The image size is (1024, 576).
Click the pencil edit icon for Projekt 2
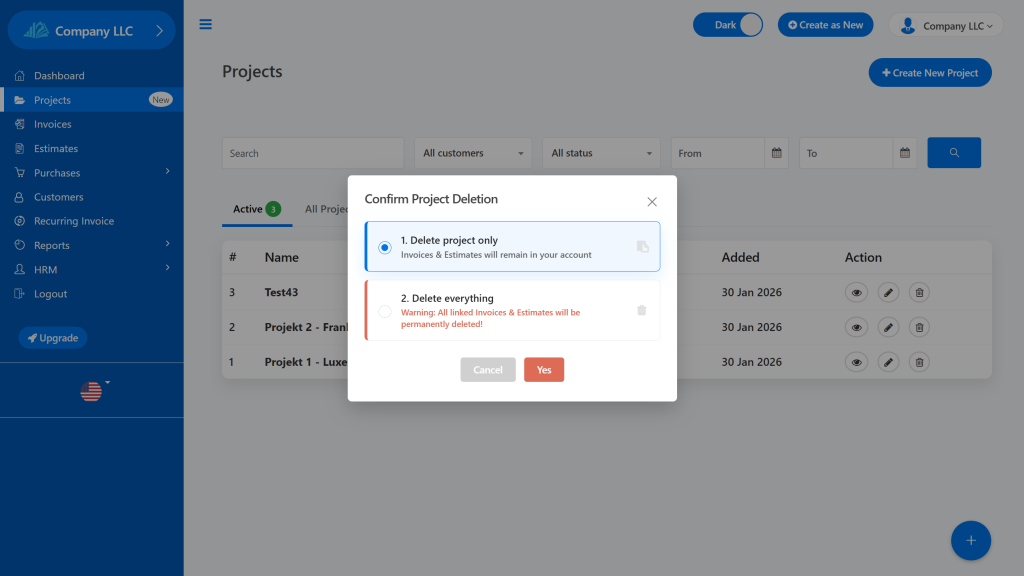click(x=888, y=327)
